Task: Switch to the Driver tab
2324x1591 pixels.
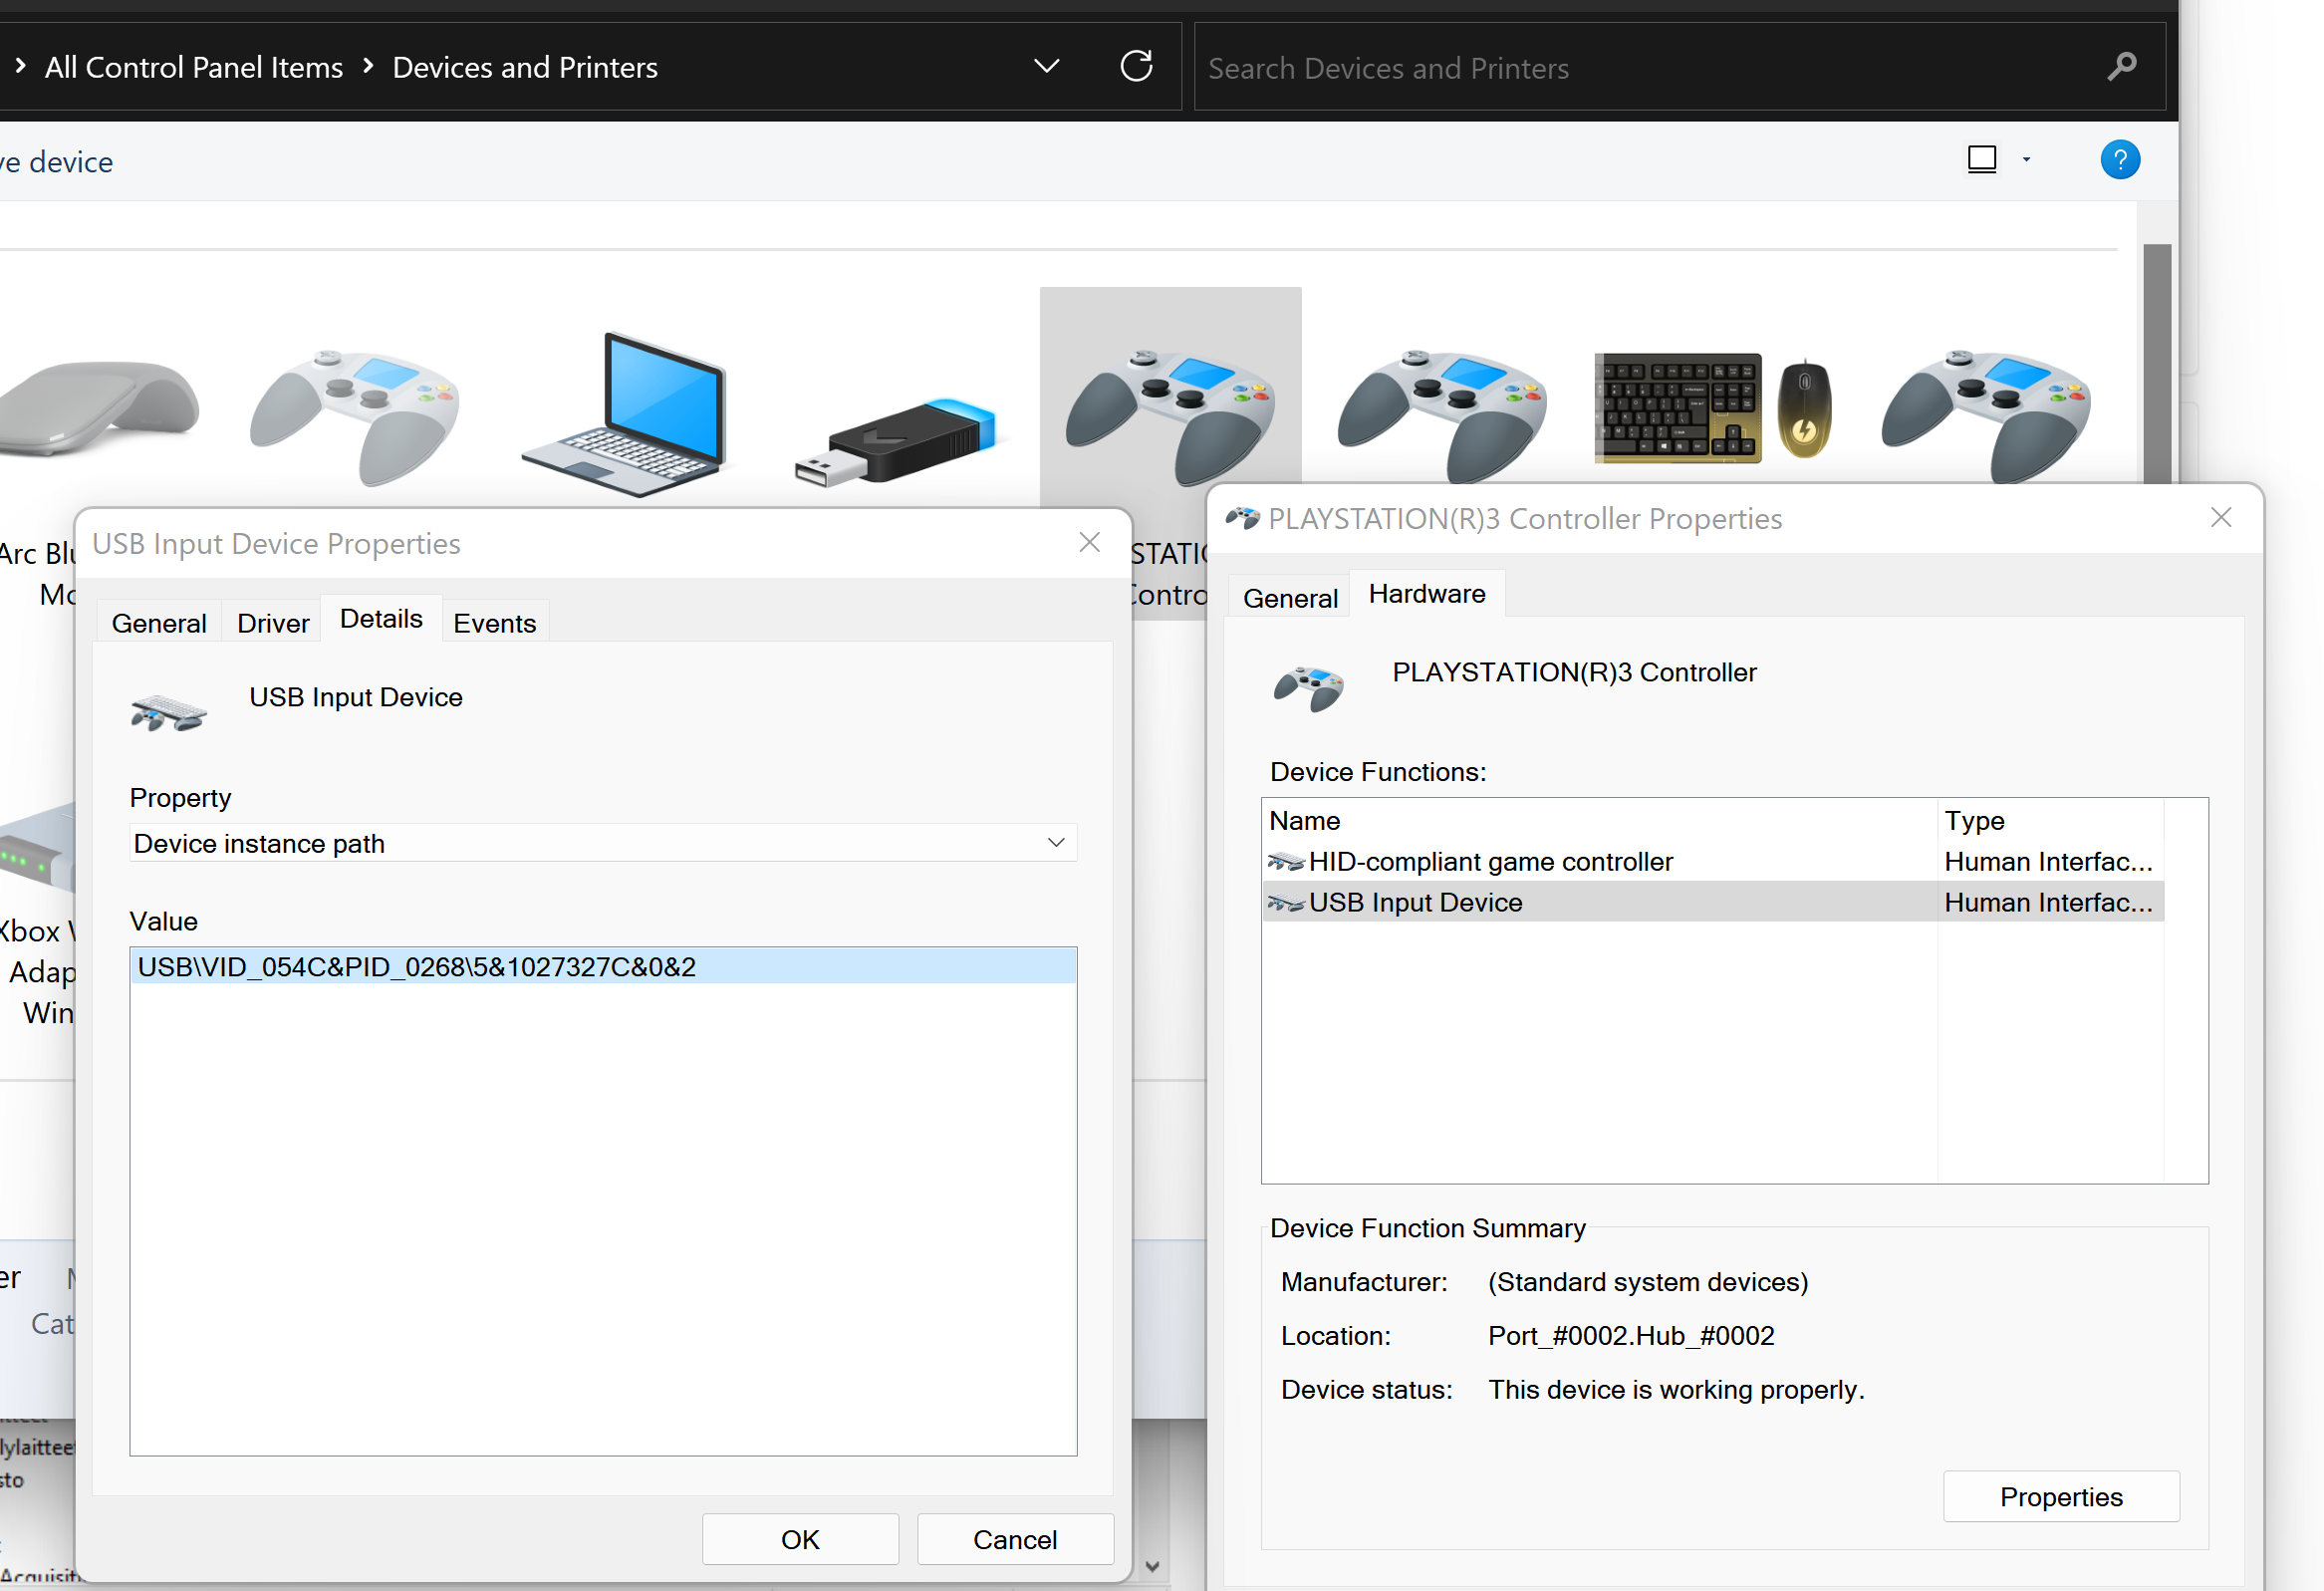Action: point(273,623)
